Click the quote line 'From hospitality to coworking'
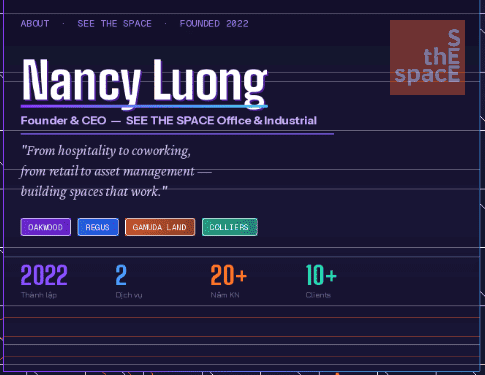This screenshot has width=485, height=375. click(x=106, y=151)
